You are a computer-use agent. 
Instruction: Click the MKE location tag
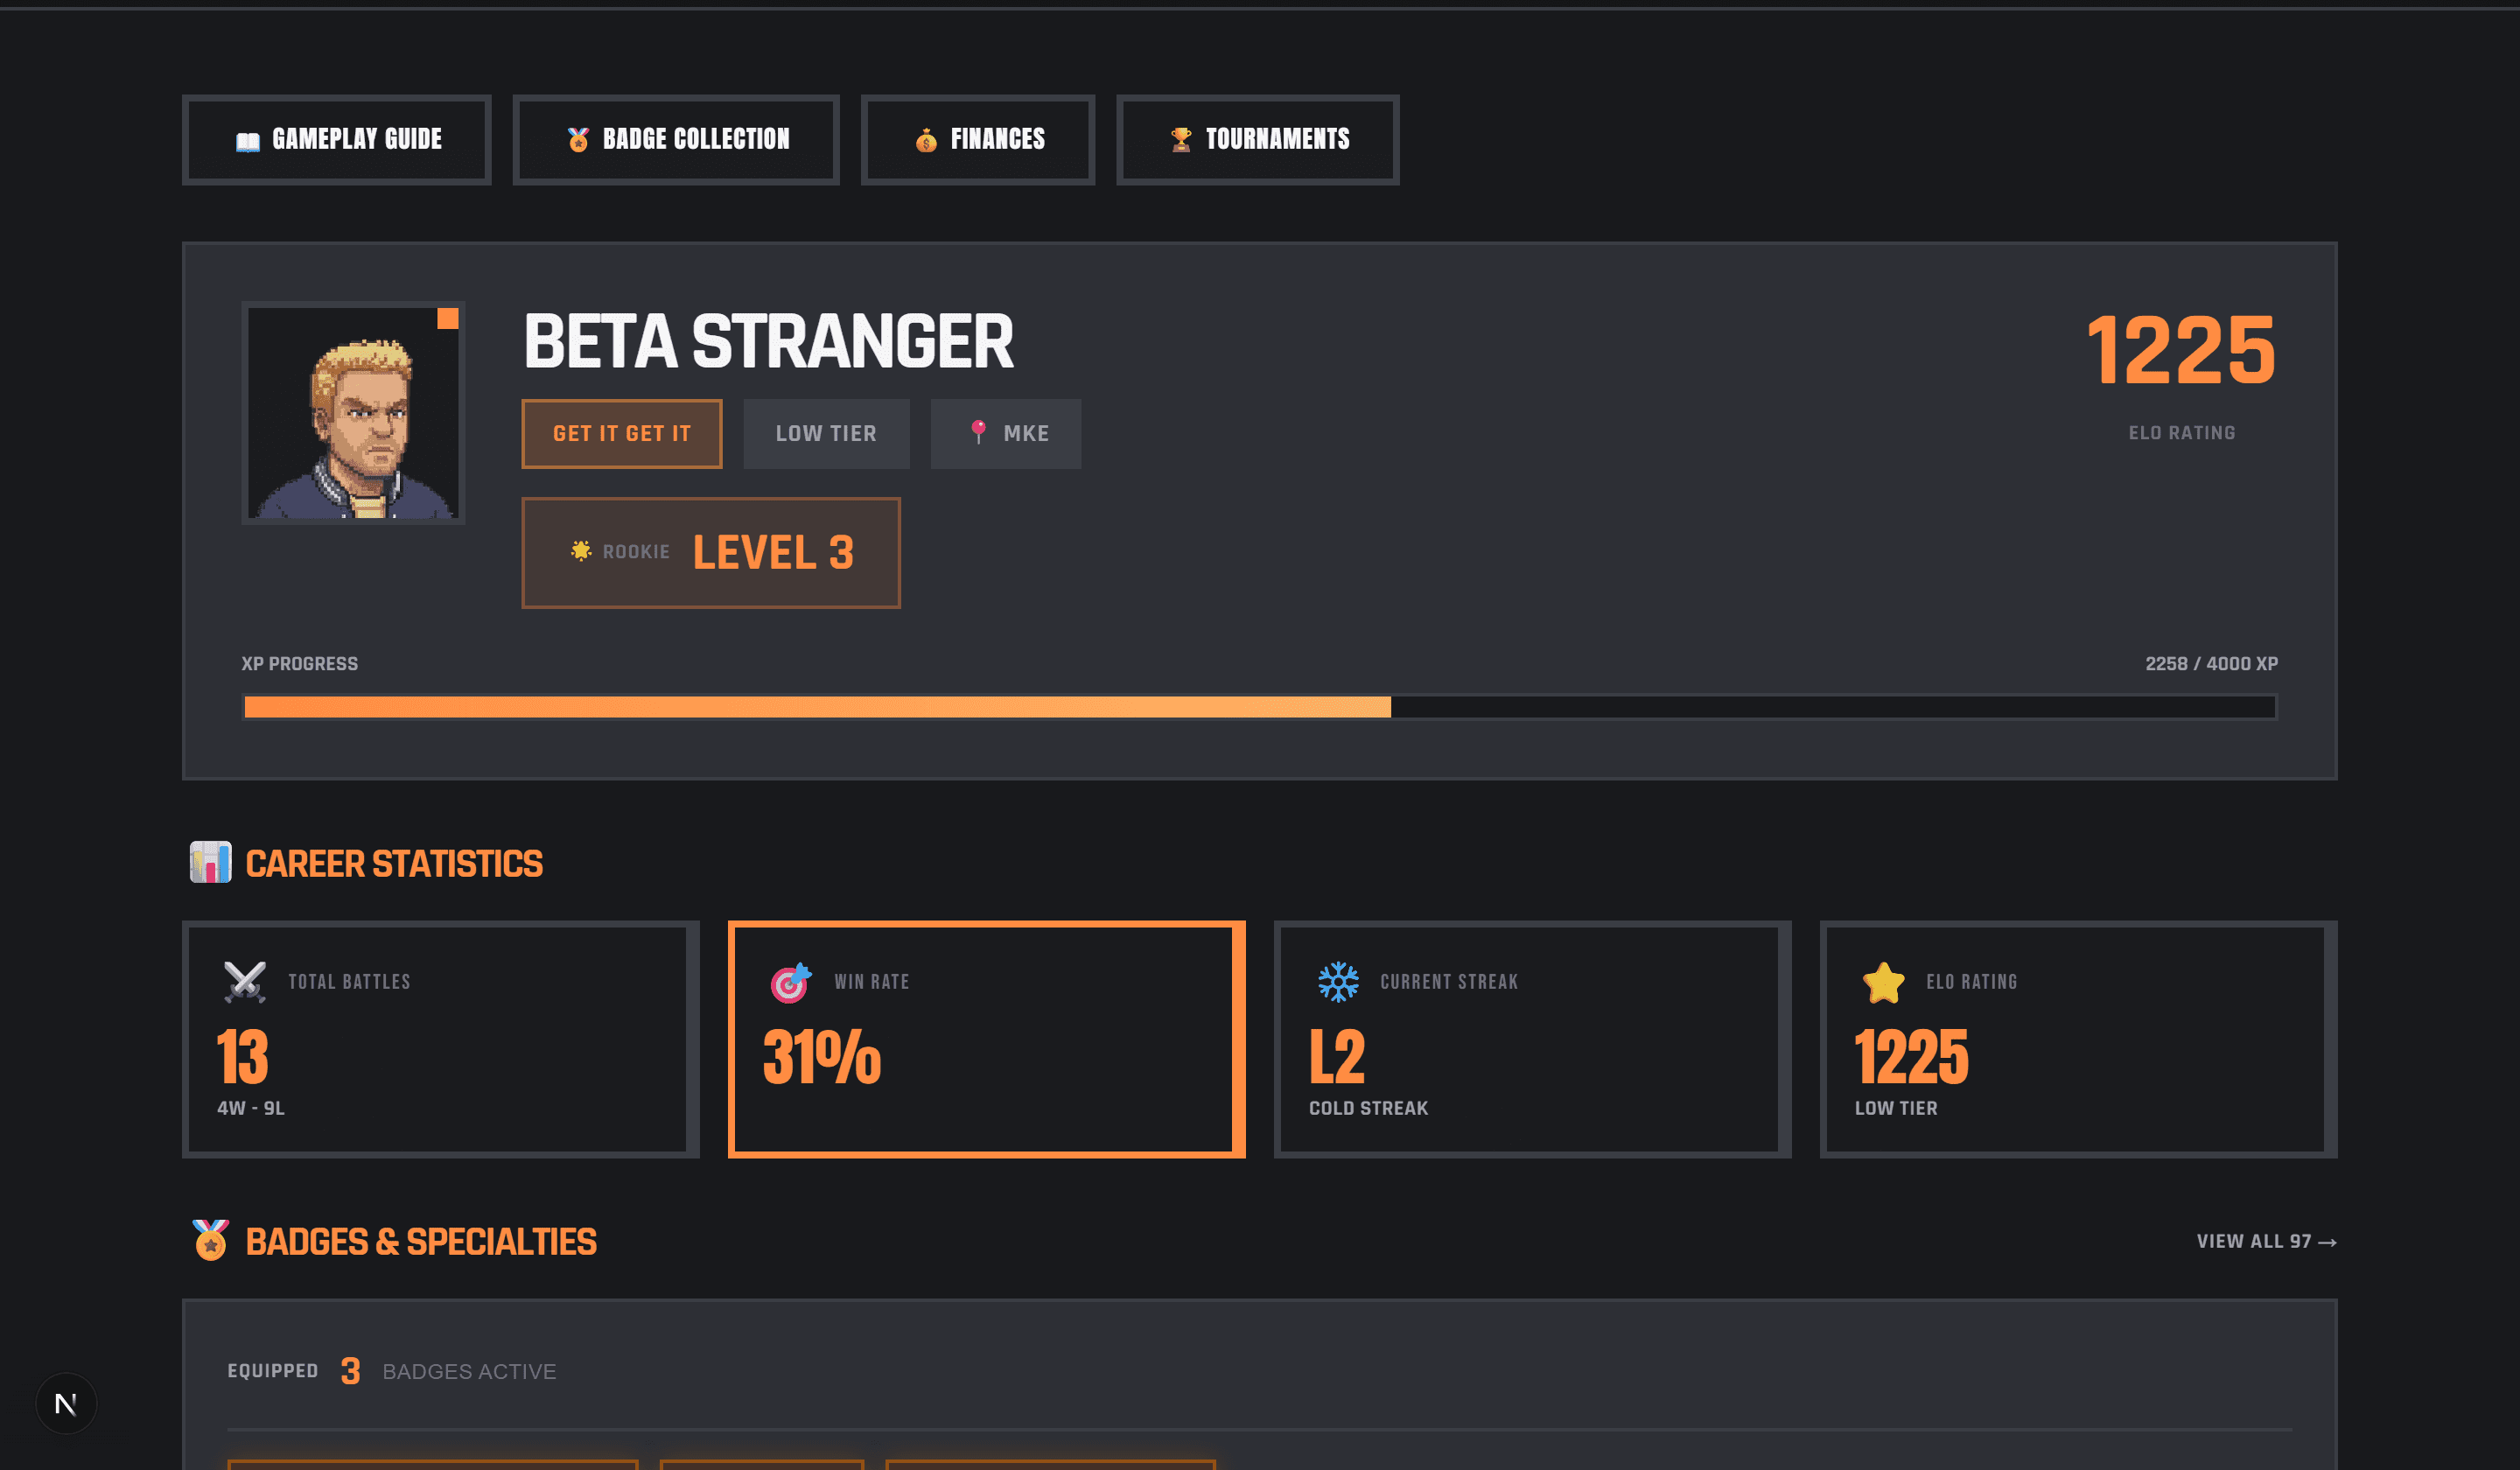[x=1006, y=433]
